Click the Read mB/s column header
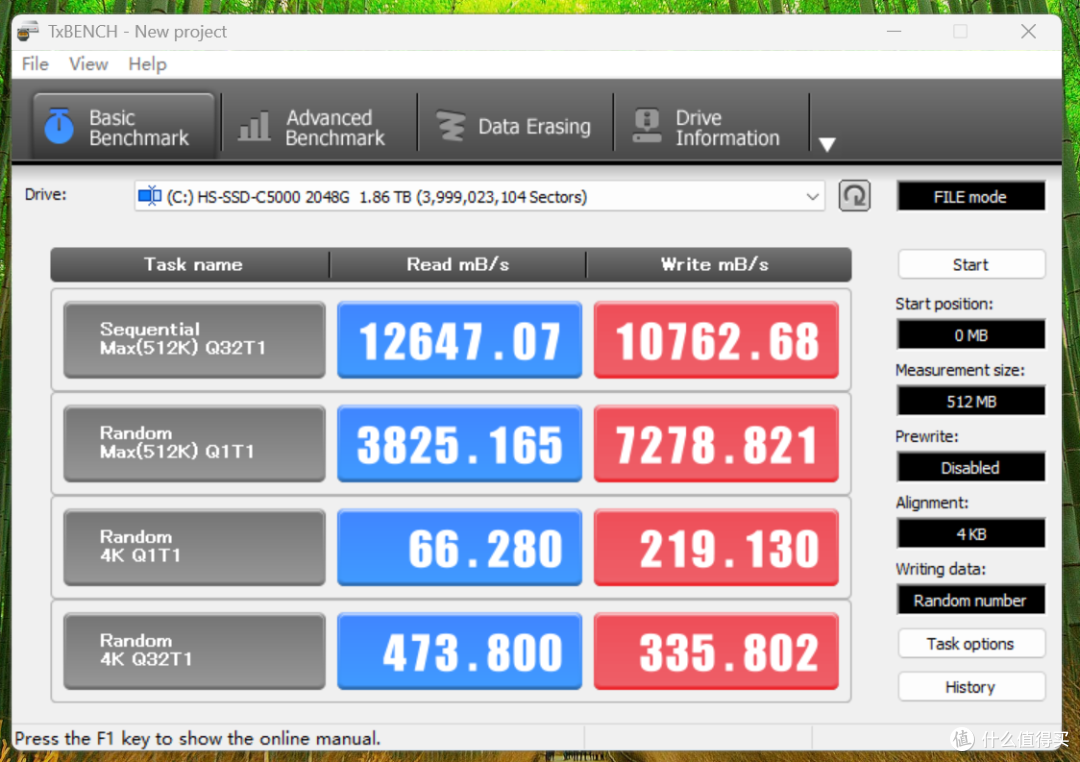 tap(458, 265)
